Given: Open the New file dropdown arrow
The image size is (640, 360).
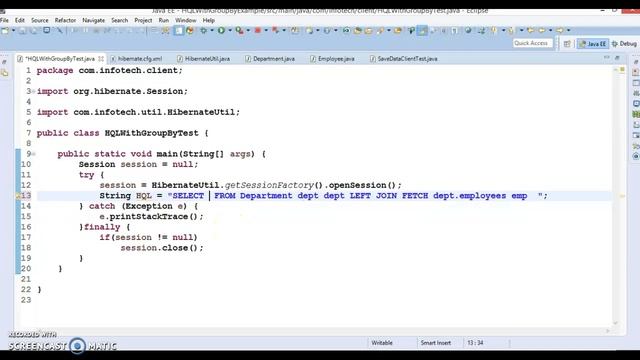Looking at the screenshot, I should [x=13, y=30].
